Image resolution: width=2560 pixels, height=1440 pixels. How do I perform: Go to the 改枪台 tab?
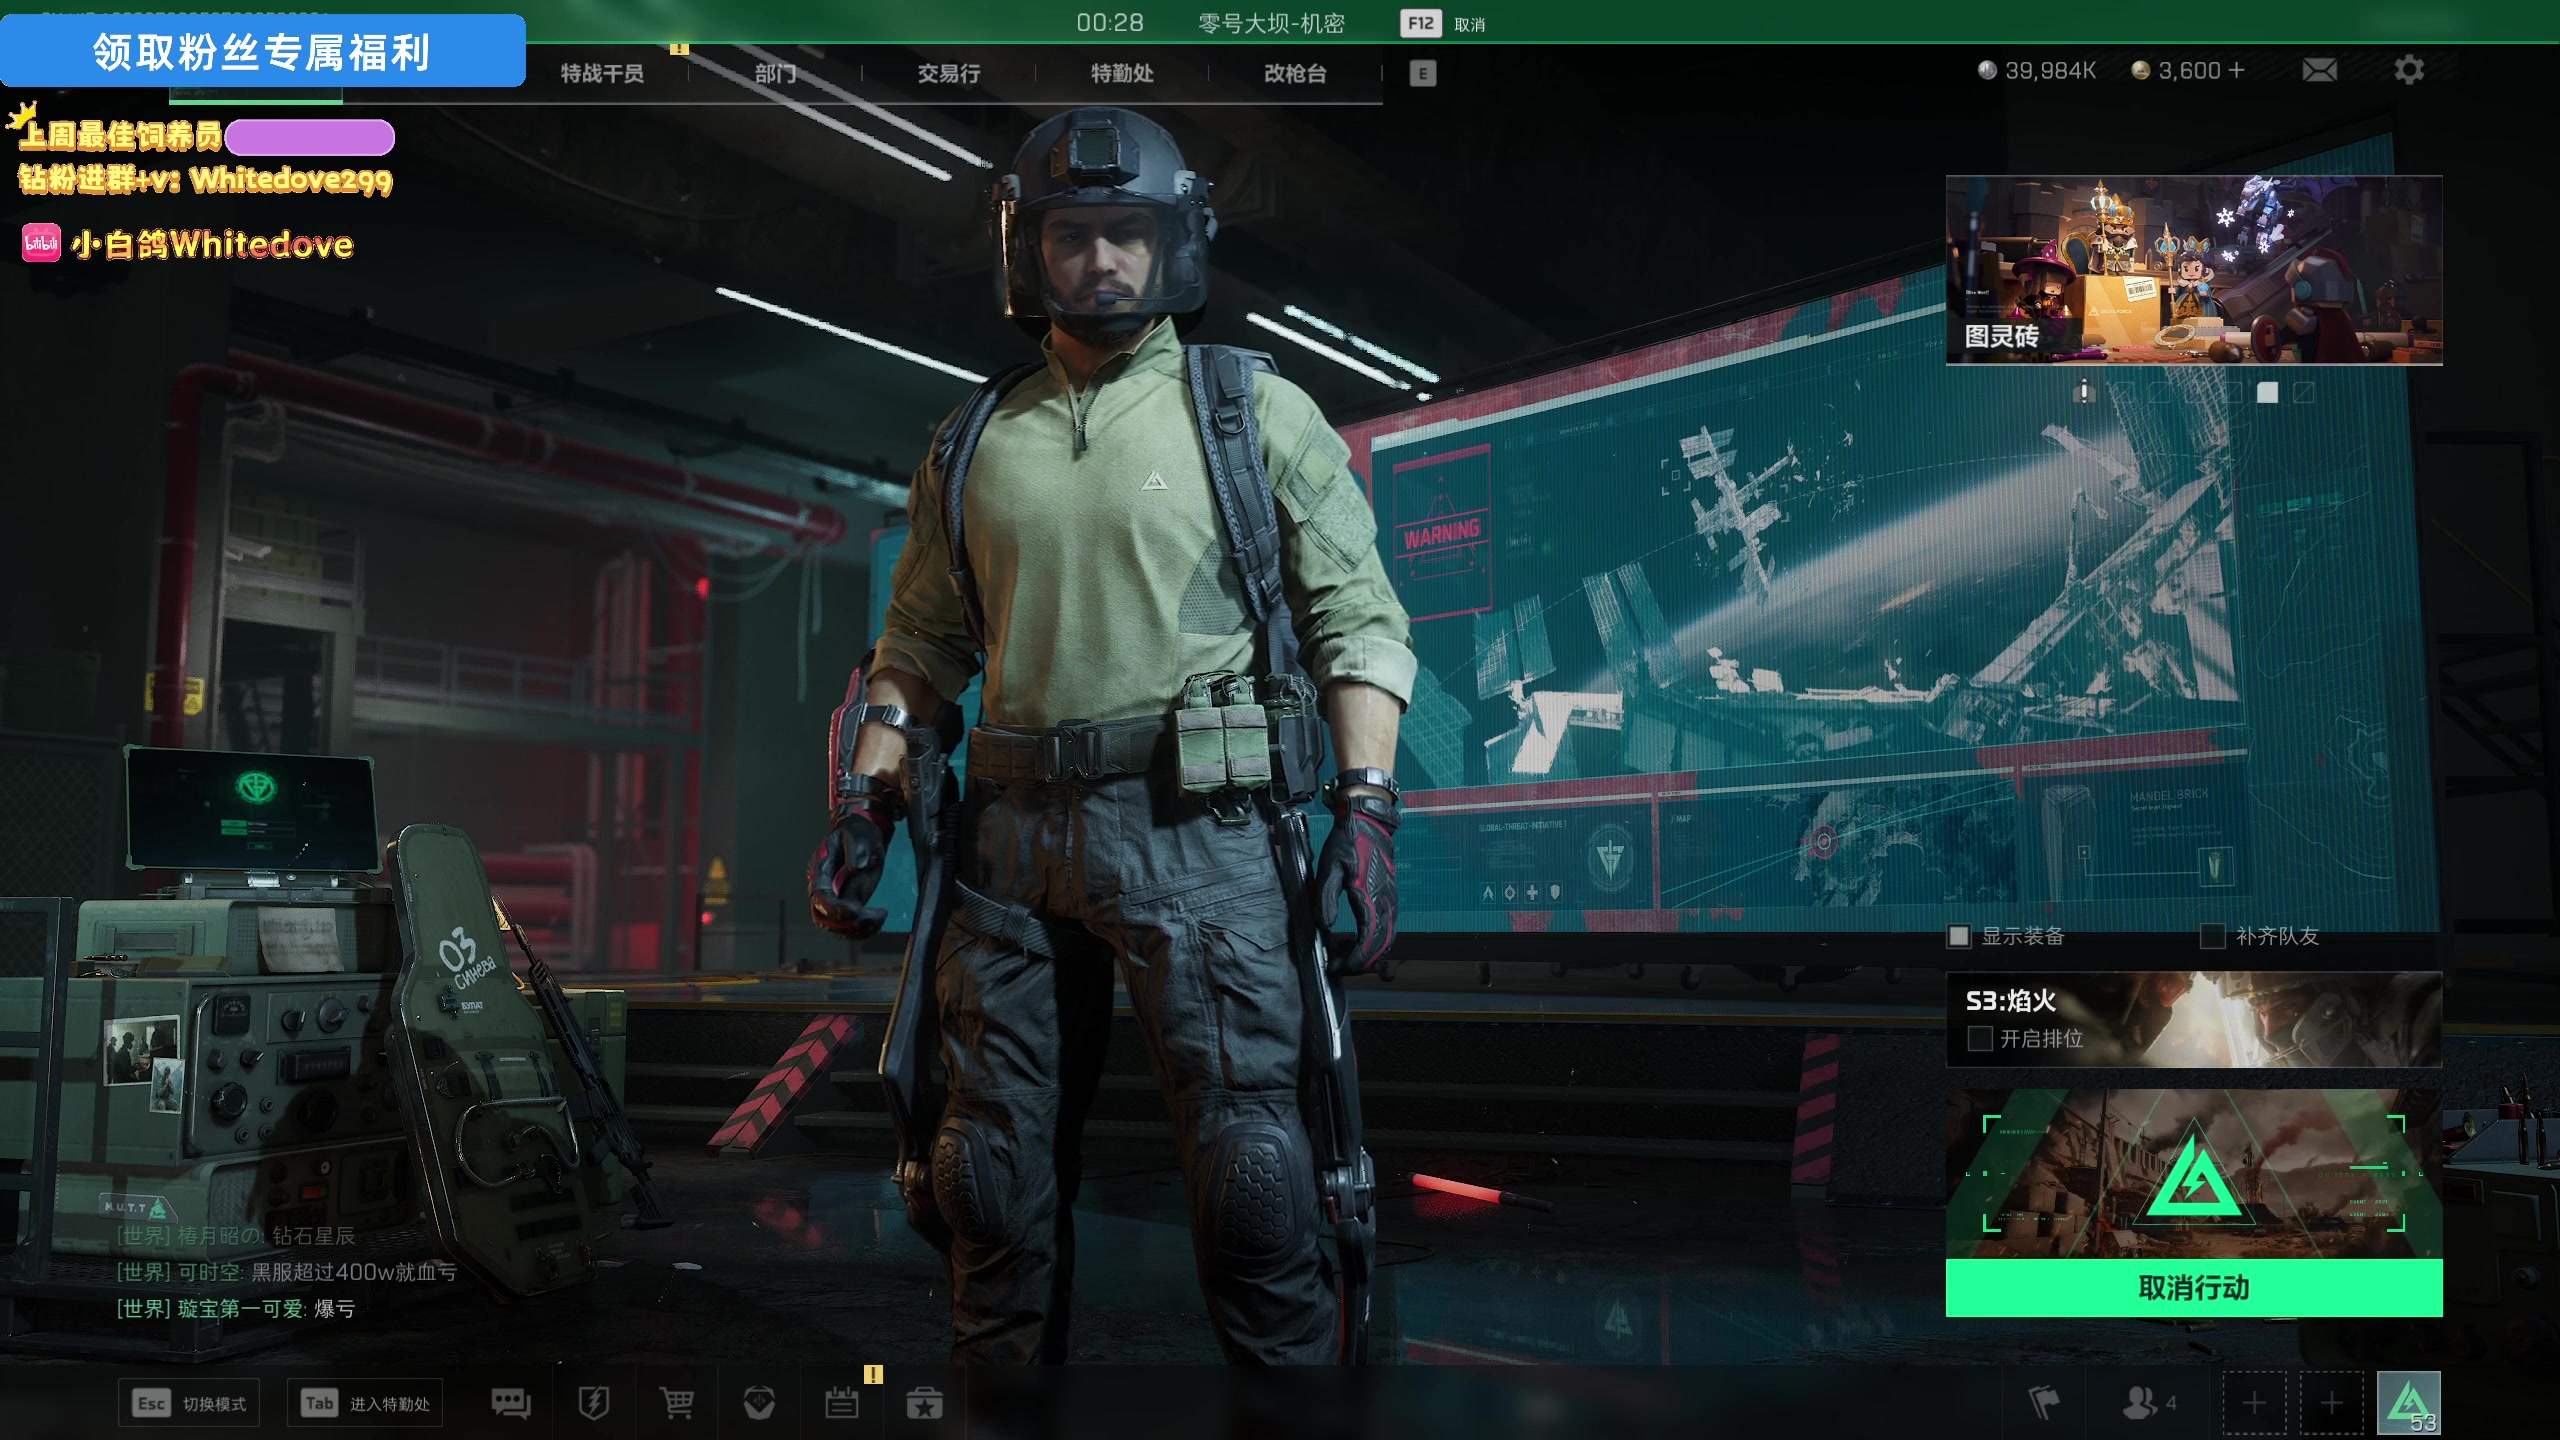tap(1295, 73)
